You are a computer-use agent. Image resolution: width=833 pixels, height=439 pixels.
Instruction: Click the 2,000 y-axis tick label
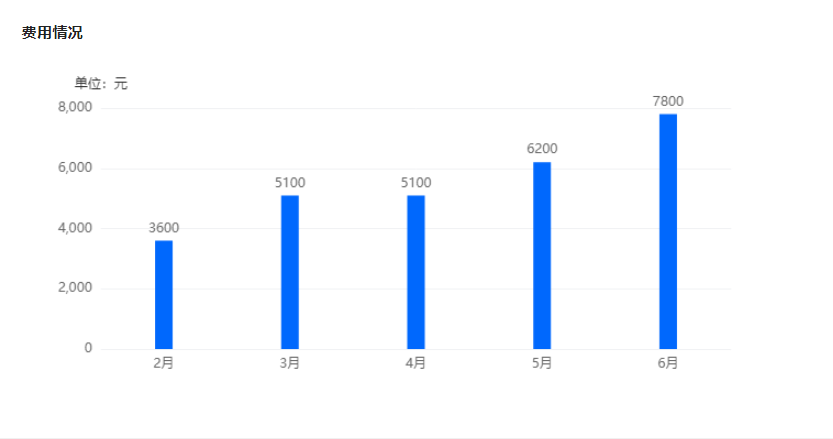pyautogui.click(x=75, y=288)
